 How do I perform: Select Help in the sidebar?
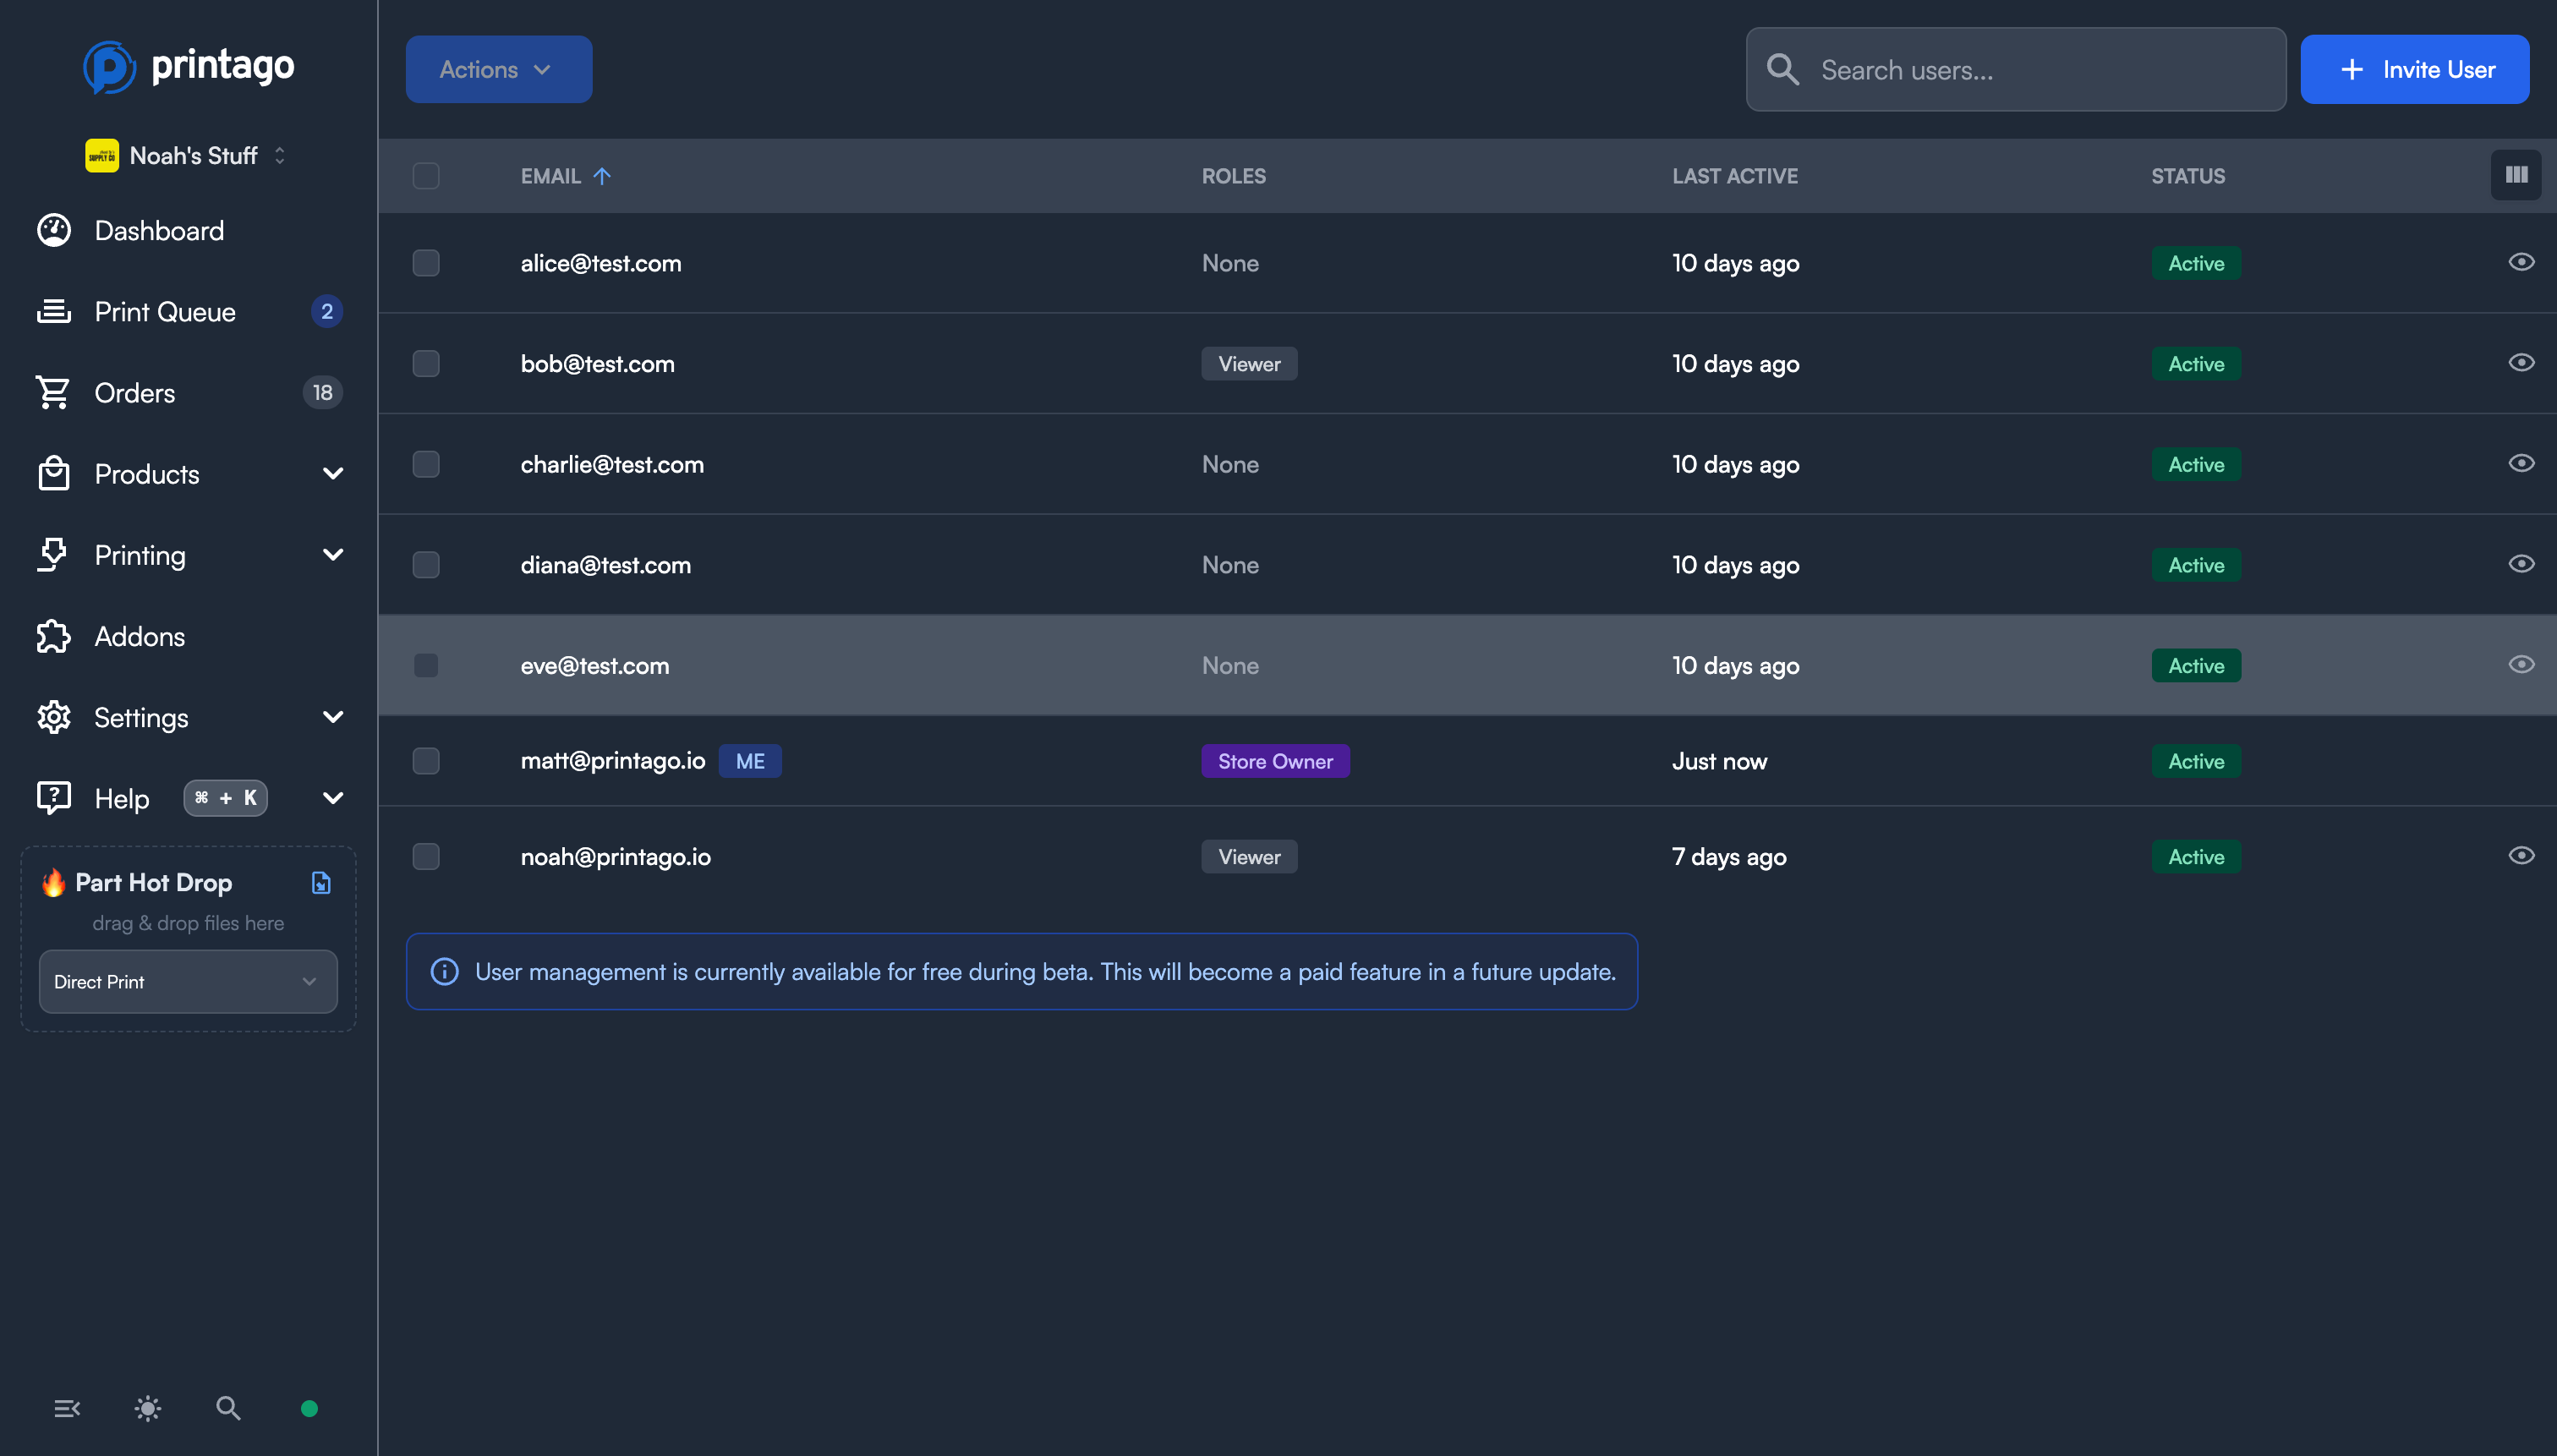coord(121,798)
